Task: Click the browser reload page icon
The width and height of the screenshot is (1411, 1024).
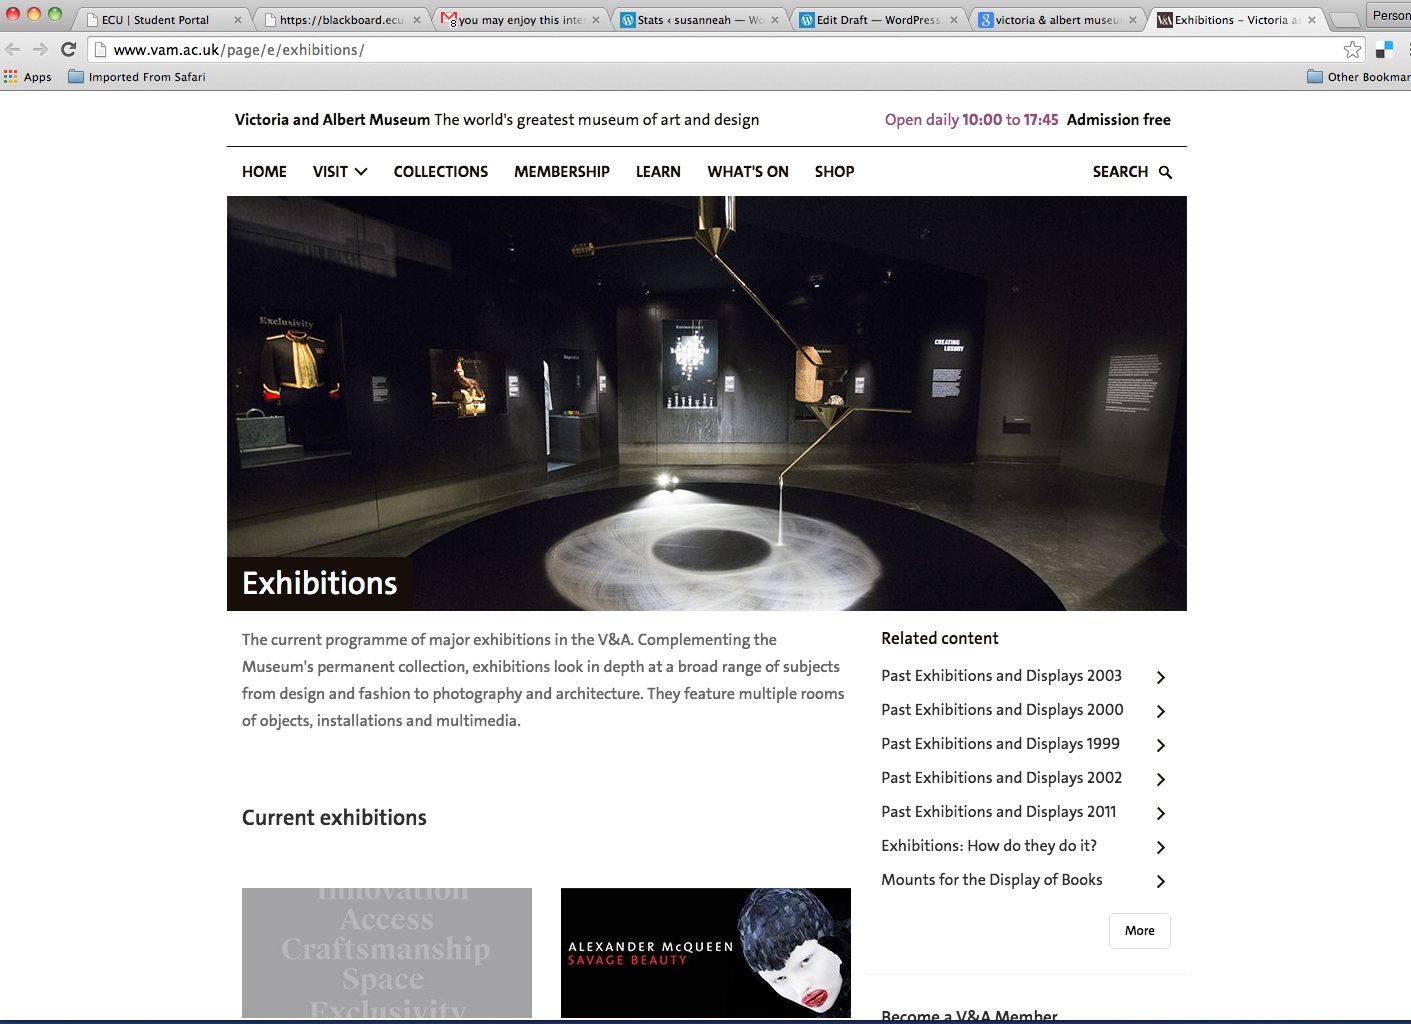Action: [68, 49]
